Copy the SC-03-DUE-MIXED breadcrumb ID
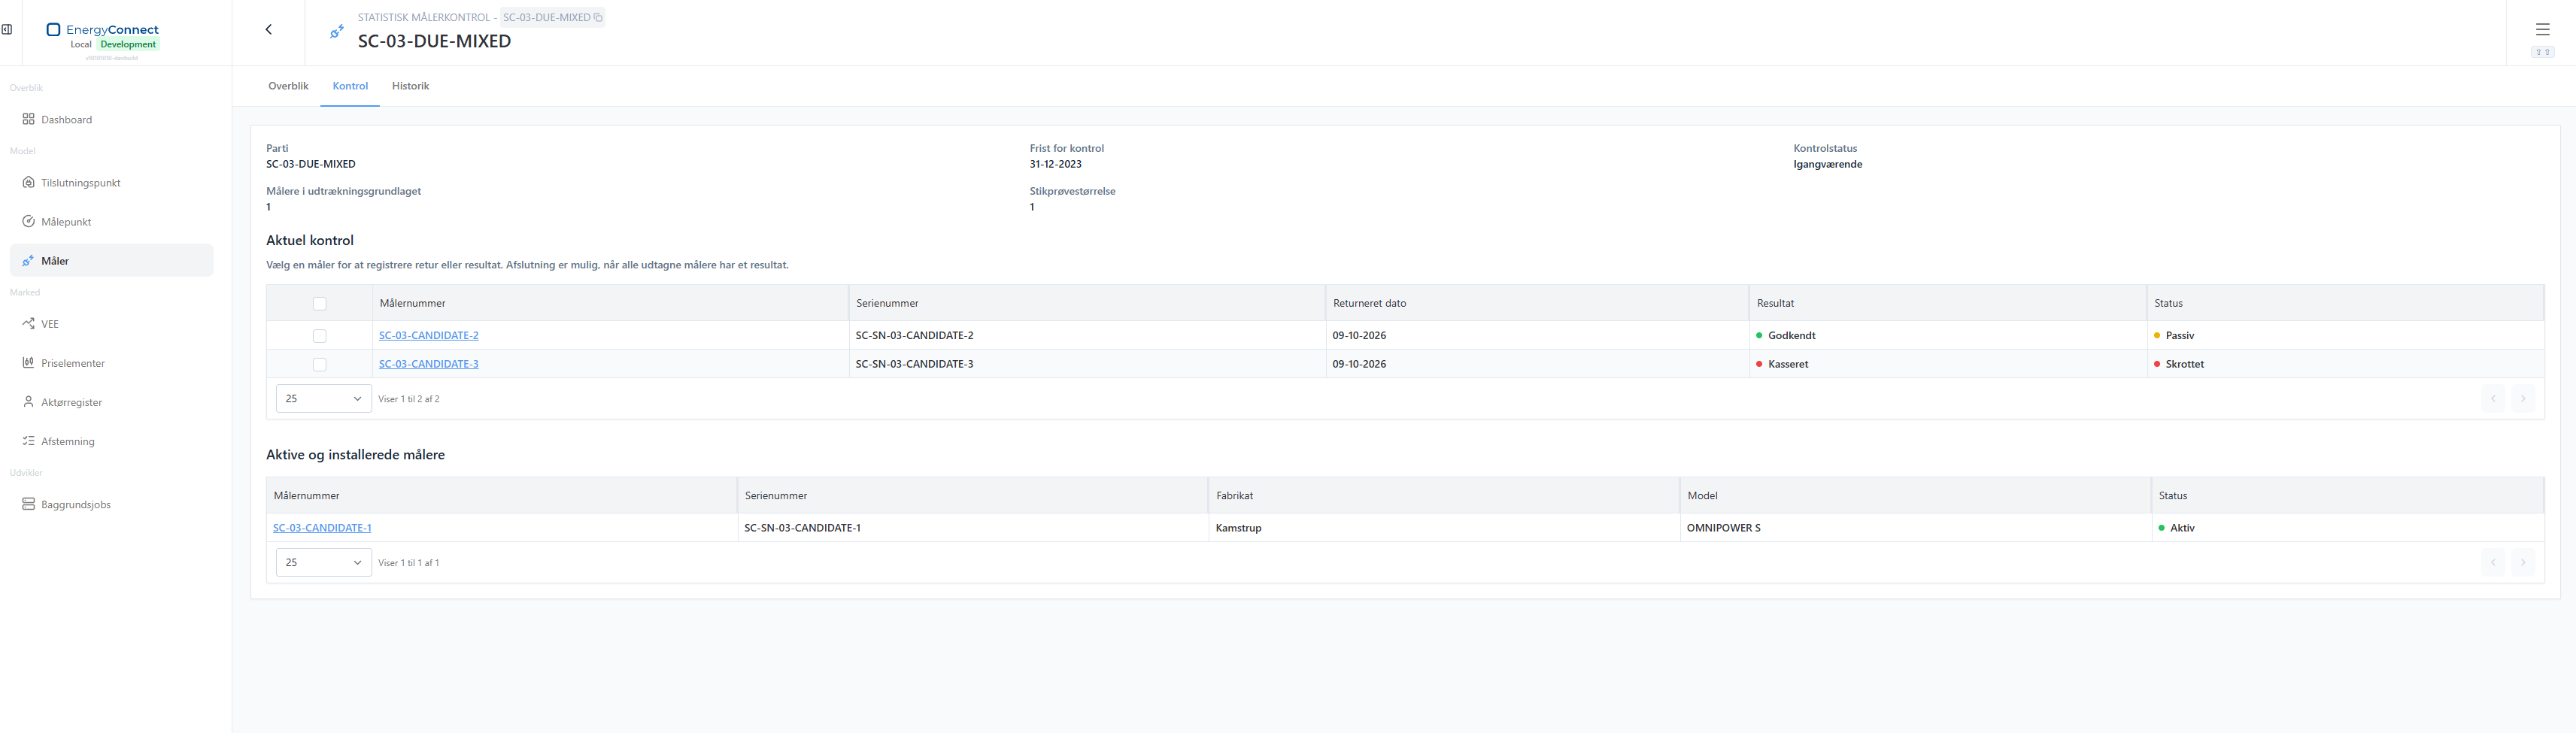Image resolution: width=2576 pixels, height=733 pixels. [598, 17]
